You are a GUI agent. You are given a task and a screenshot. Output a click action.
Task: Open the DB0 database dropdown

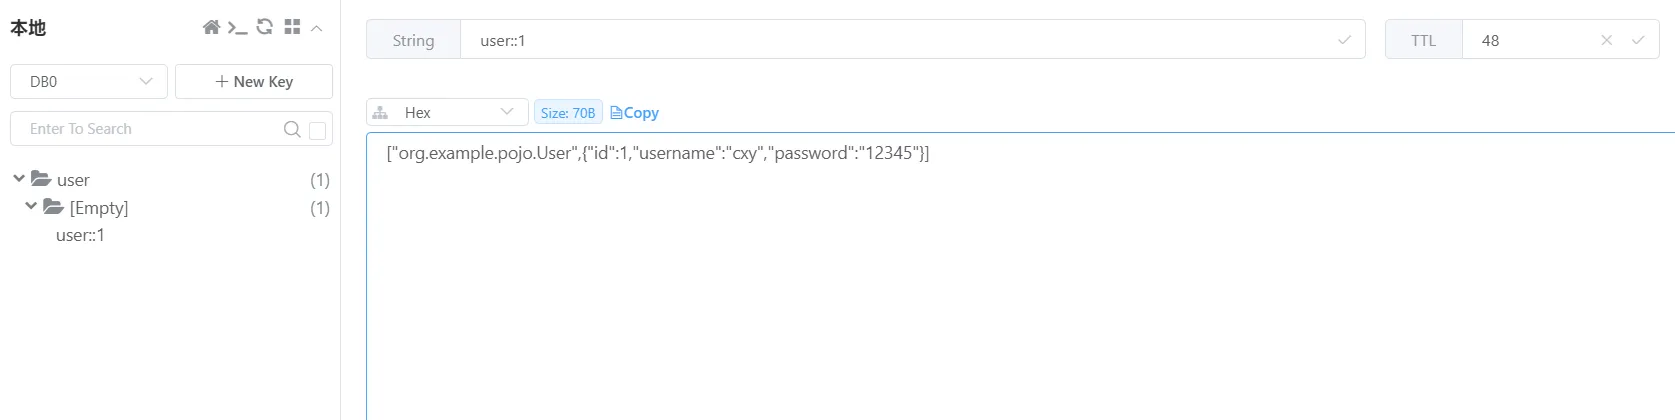(x=87, y=82)
